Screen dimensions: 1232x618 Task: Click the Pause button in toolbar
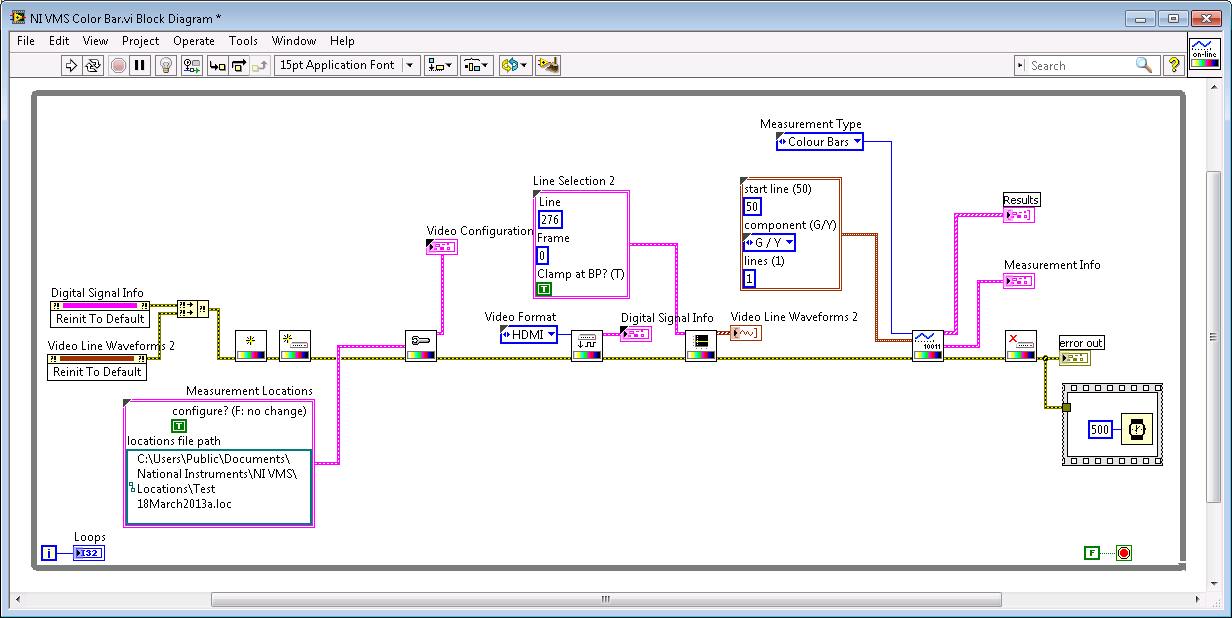(140, 66)
